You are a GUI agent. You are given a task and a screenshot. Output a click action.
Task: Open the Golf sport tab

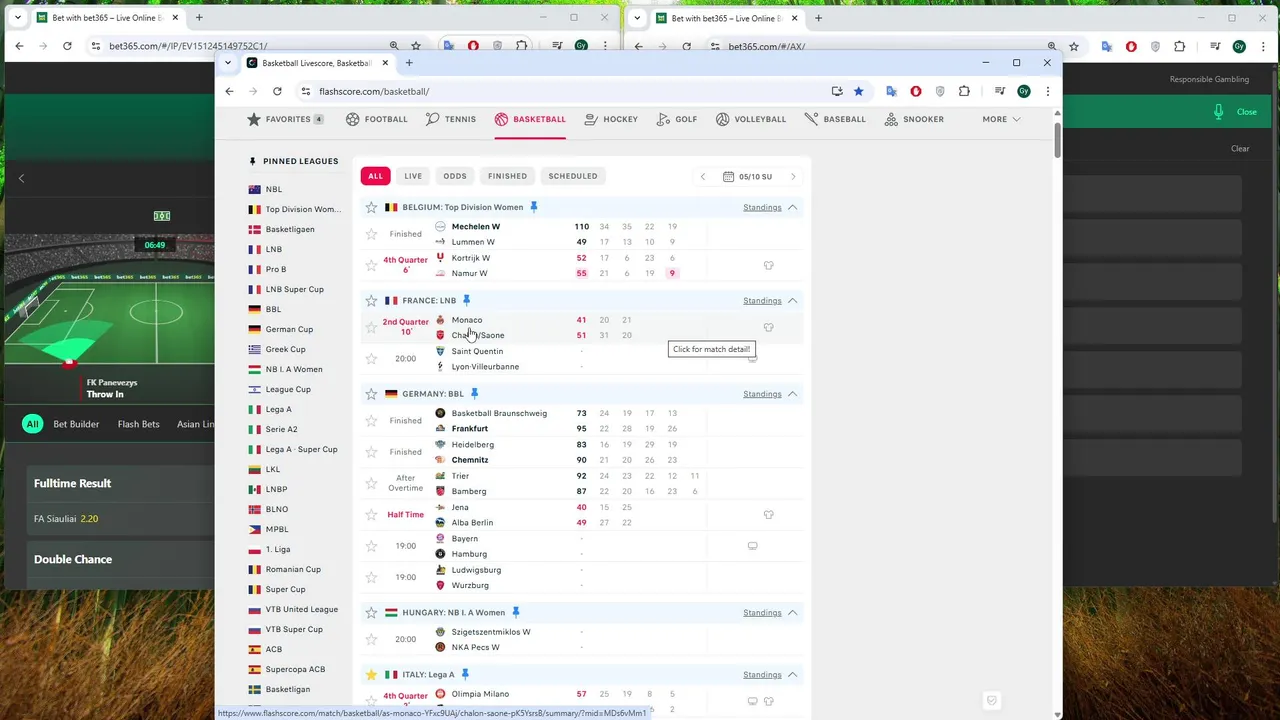(677, 119)
